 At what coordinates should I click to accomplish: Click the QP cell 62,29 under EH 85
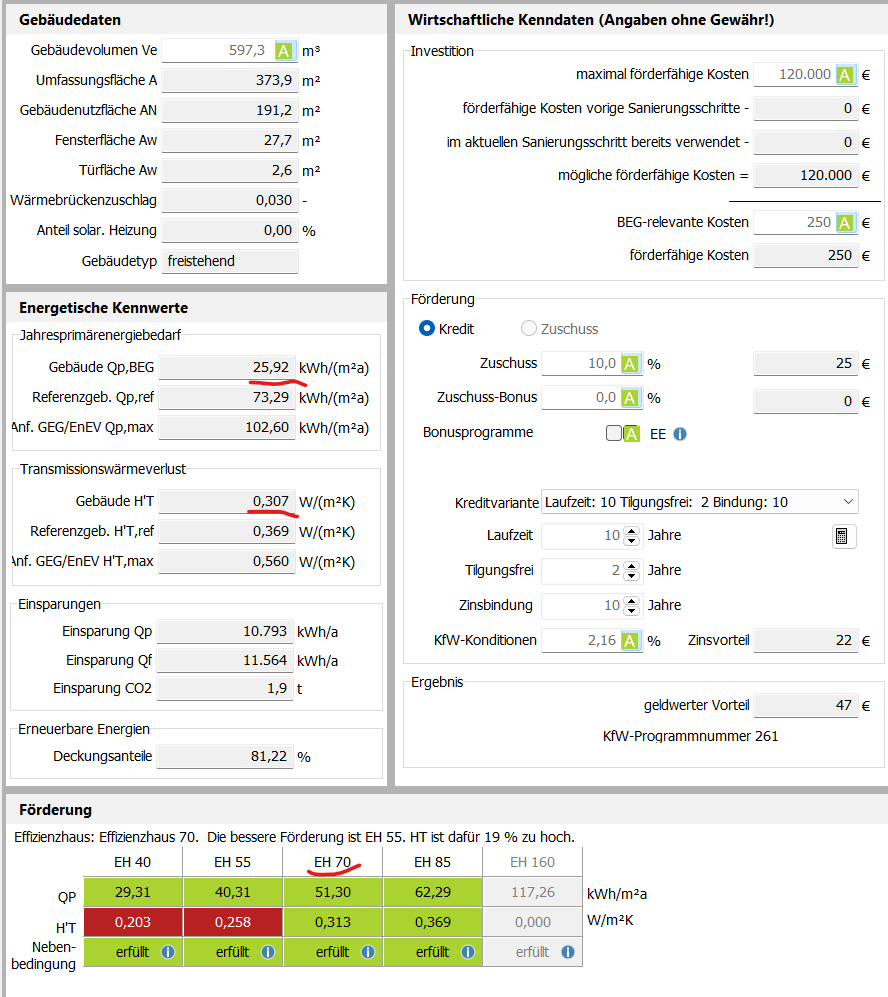tap(433, 892)
